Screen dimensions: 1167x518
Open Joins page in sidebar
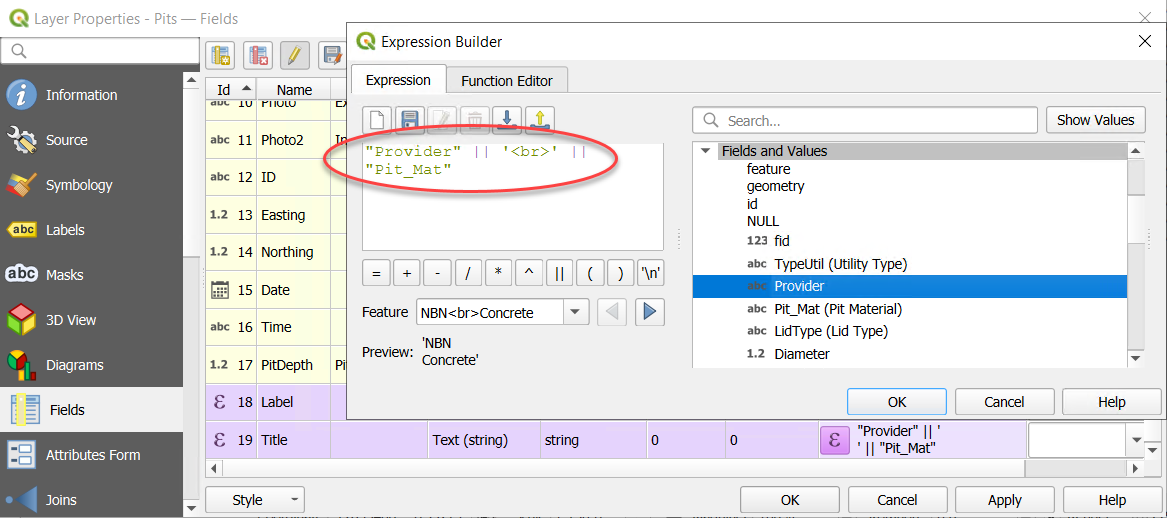click(92, 500)
